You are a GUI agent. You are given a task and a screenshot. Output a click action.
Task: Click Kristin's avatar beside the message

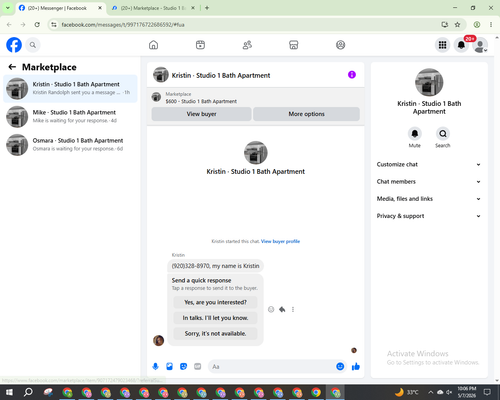[x=158, y=340]
